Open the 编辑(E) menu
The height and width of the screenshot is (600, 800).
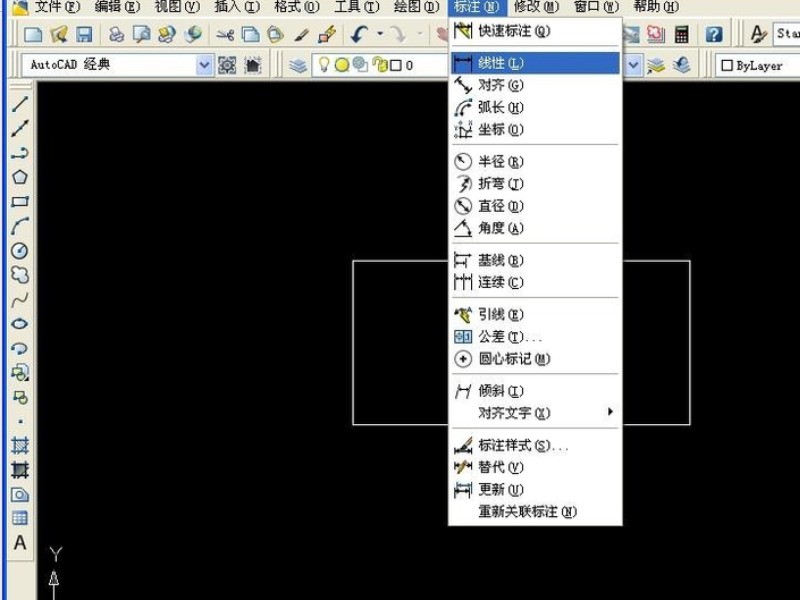point(117,7)
